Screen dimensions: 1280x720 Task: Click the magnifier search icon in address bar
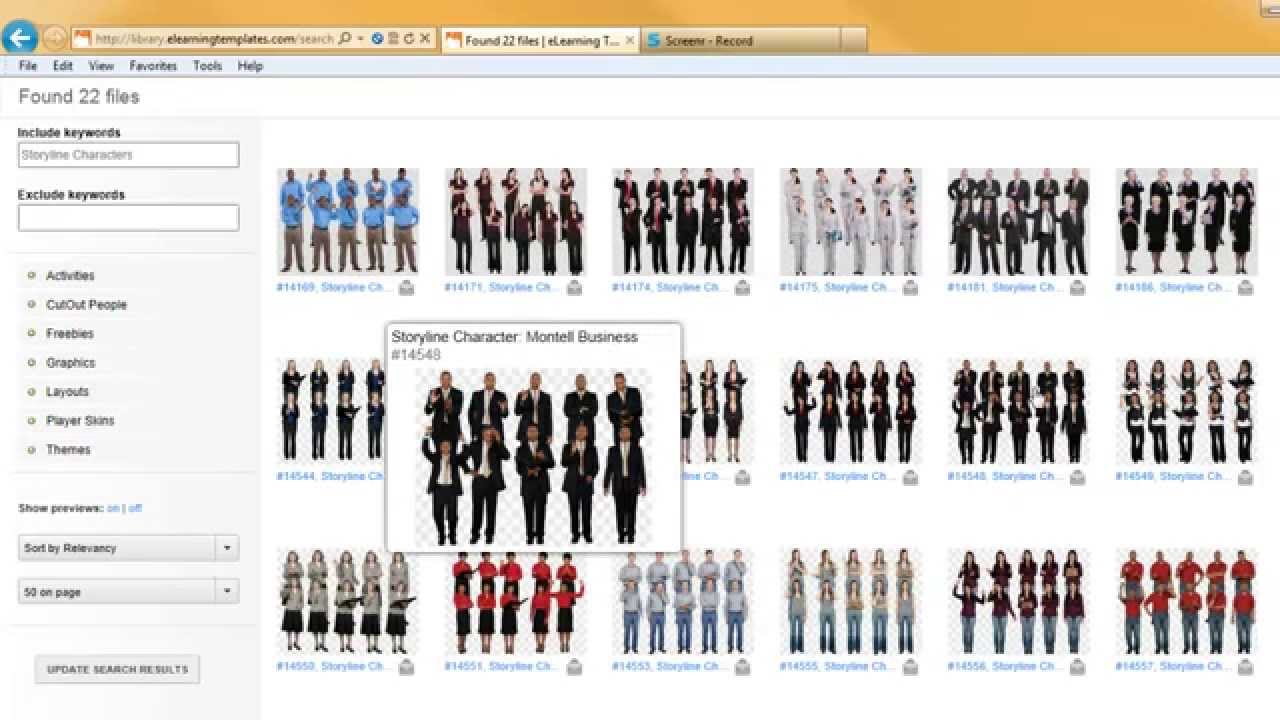345,39
